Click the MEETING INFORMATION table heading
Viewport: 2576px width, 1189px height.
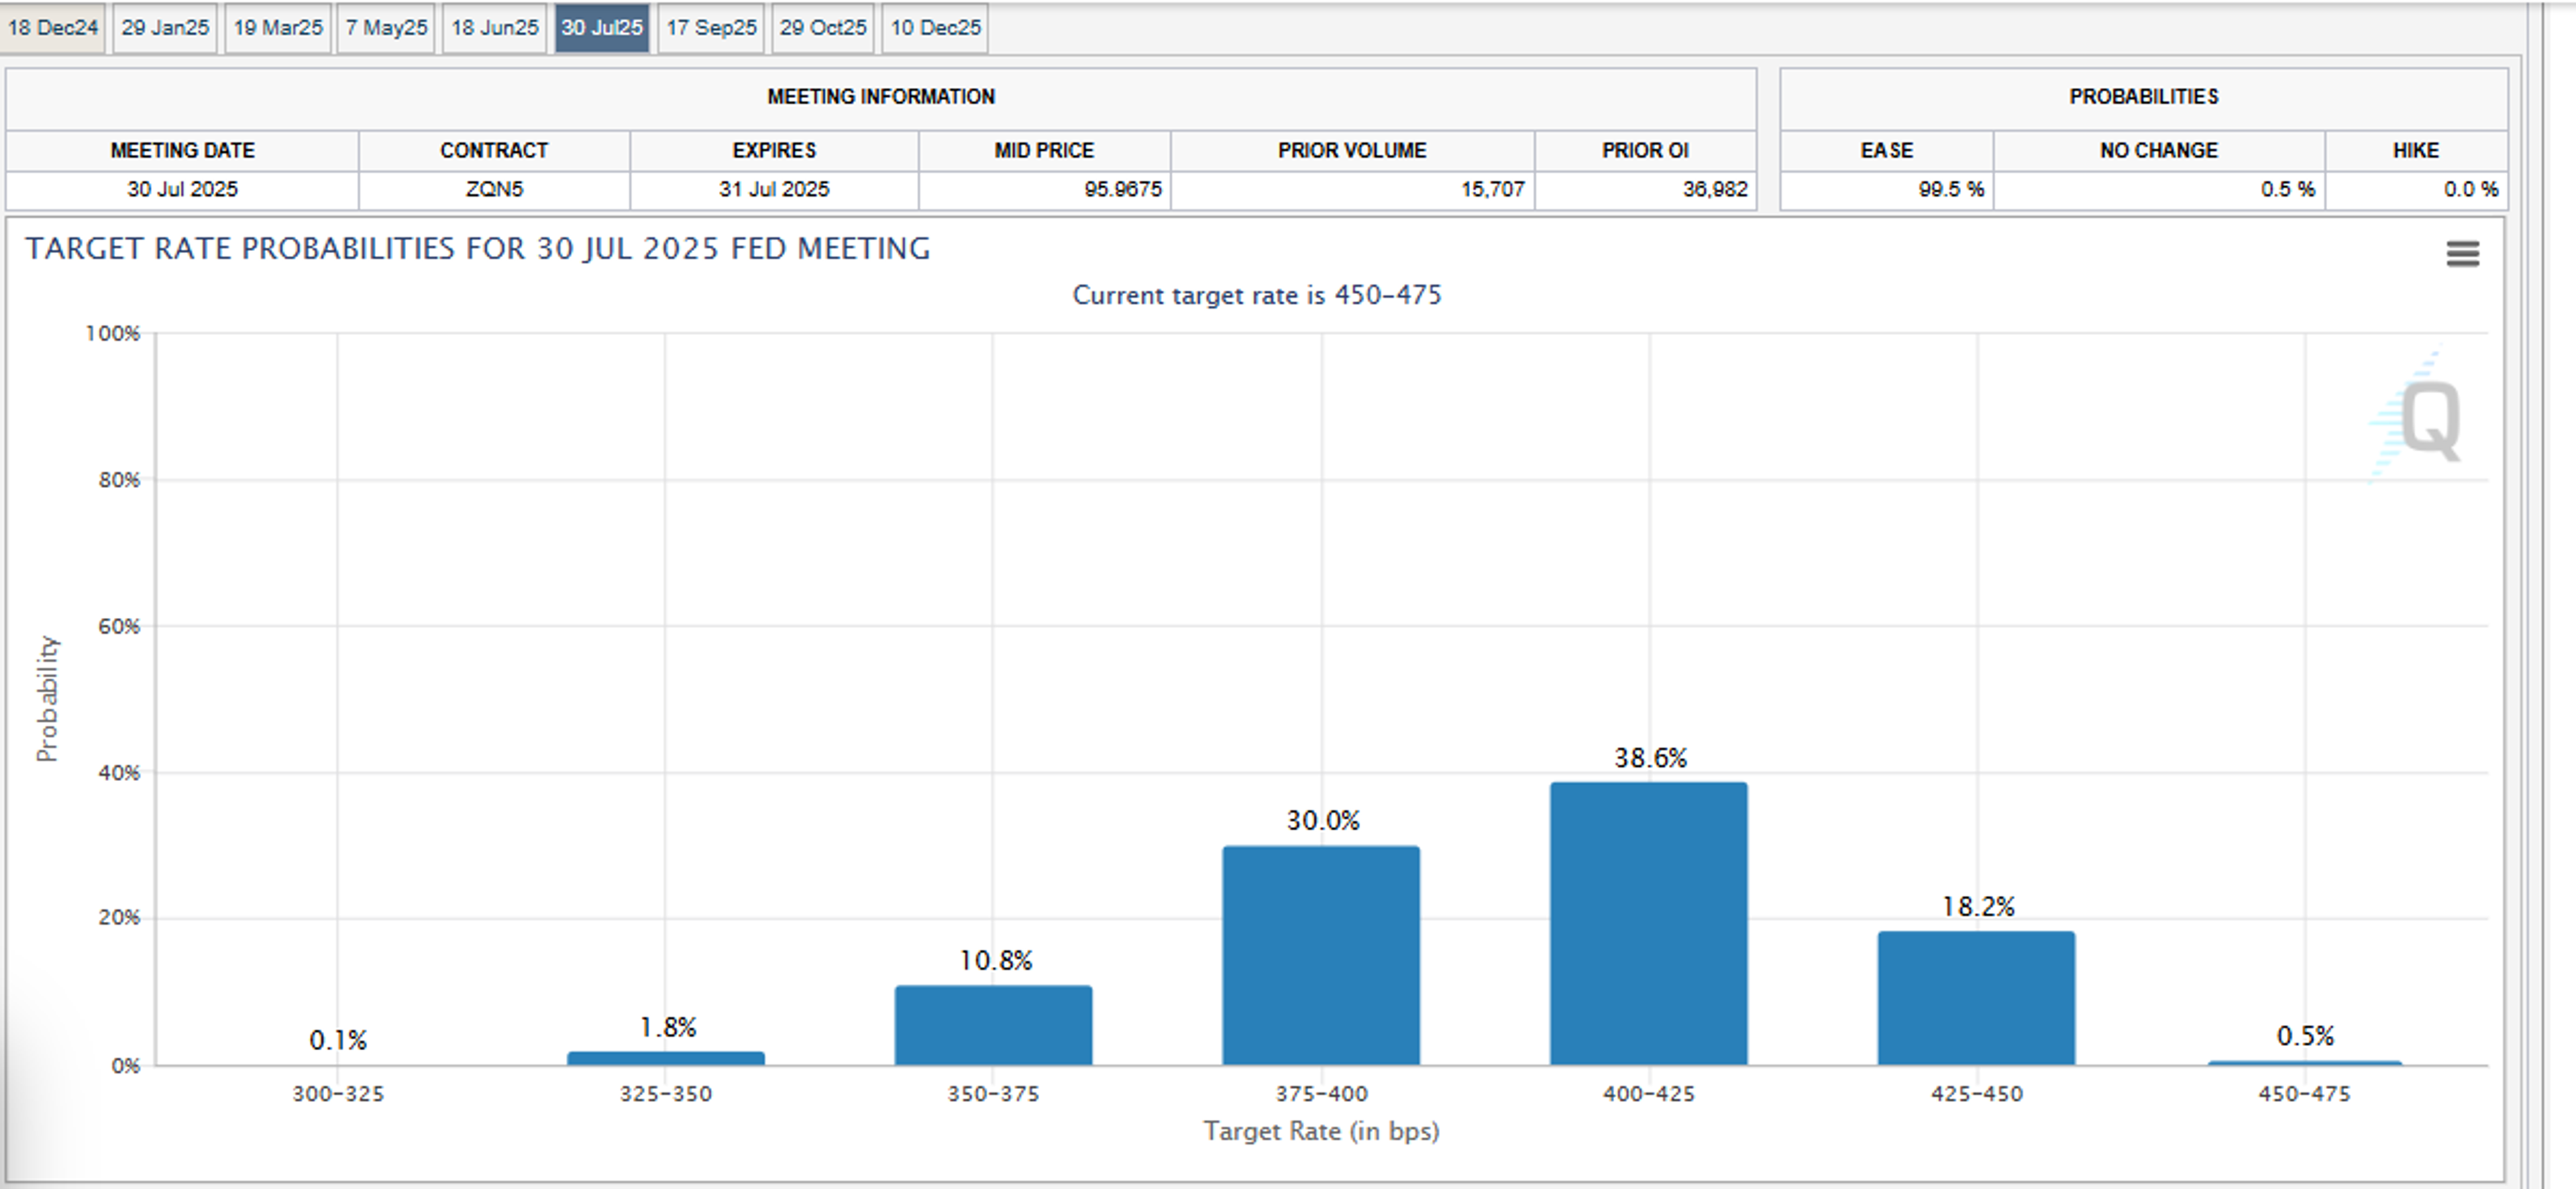click(881, 97)
